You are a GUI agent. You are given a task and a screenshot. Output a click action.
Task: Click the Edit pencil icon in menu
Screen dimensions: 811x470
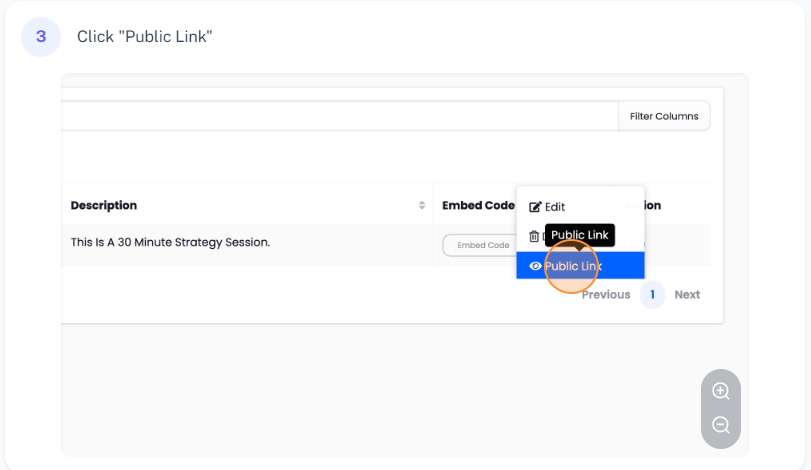pos(535,207)
